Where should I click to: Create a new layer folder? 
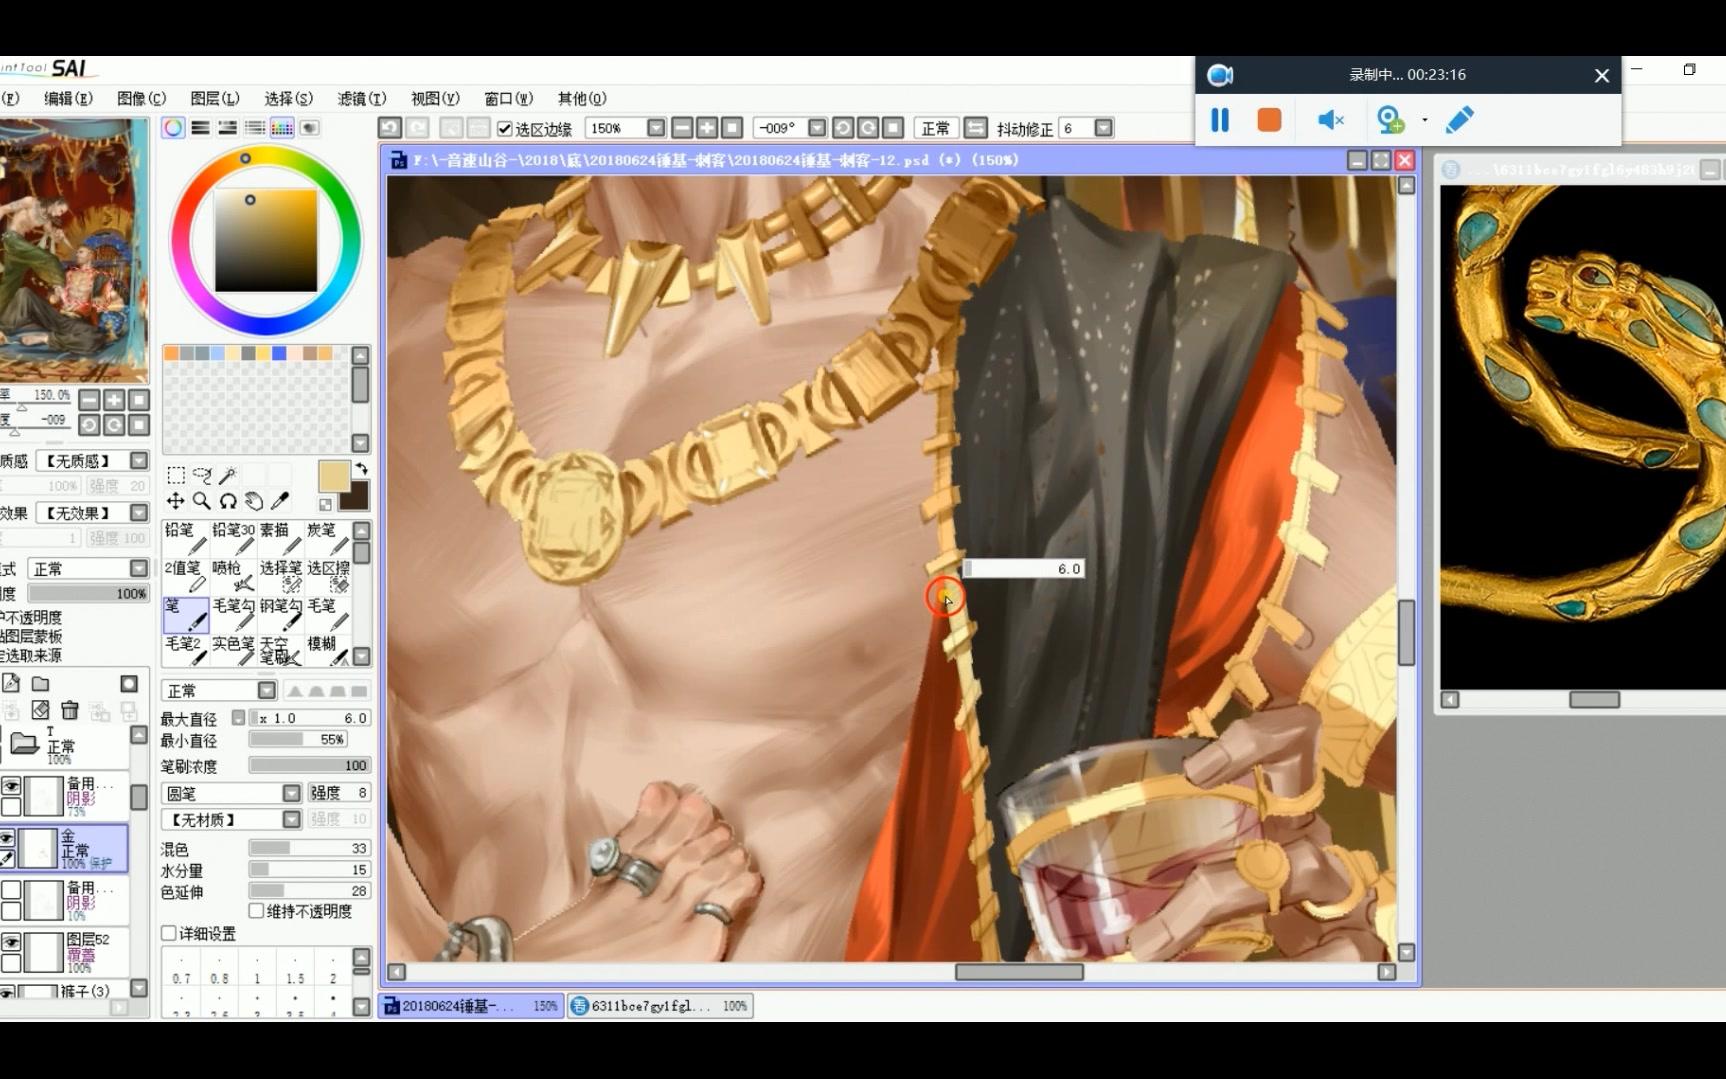point(41,684)
